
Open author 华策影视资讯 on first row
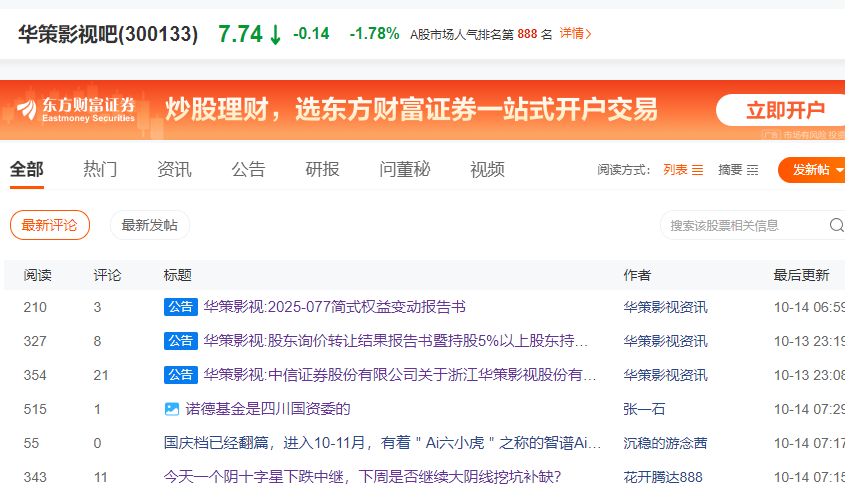[666, 307]
